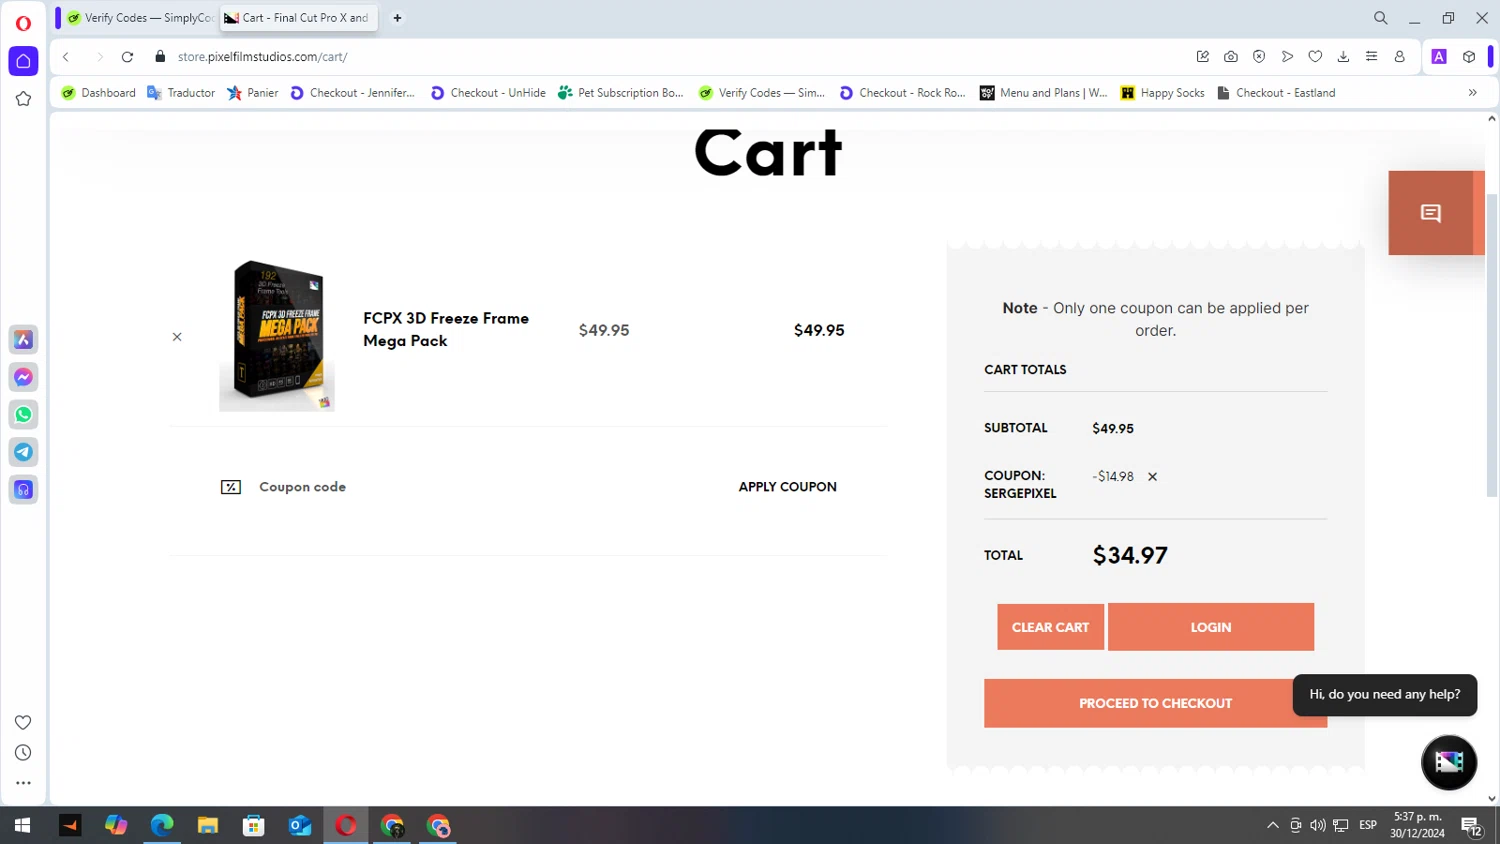Open the Checkout - Jennifer bookmark

353,93
